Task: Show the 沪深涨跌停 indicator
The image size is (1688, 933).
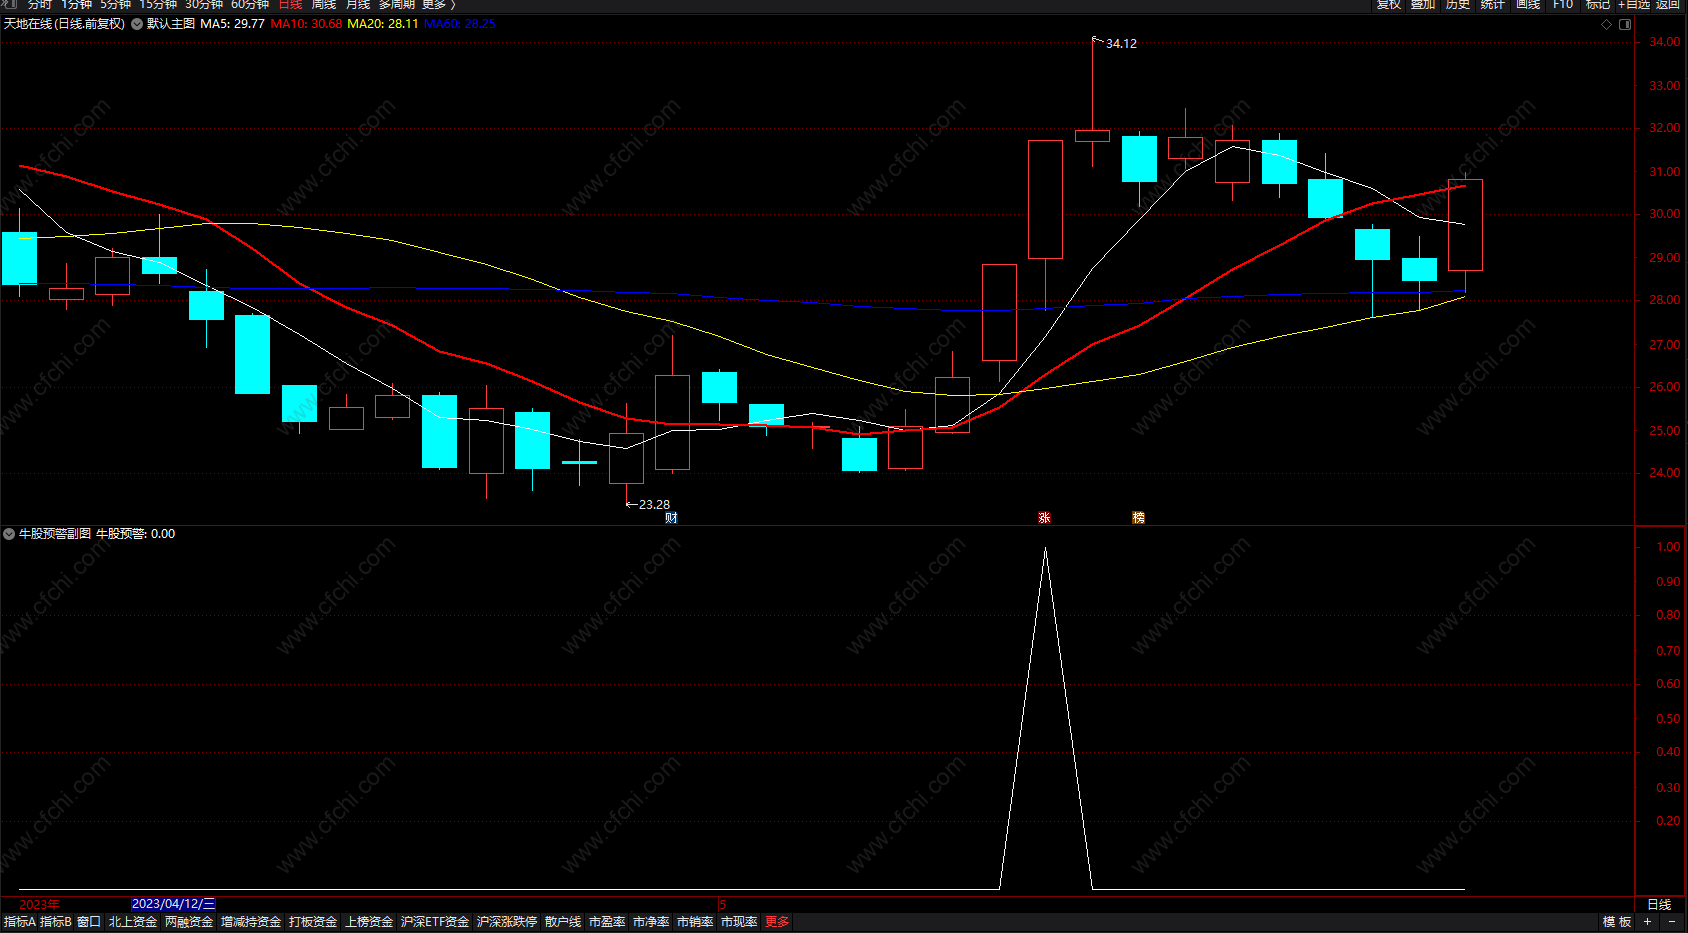Action: pos(507,922)
